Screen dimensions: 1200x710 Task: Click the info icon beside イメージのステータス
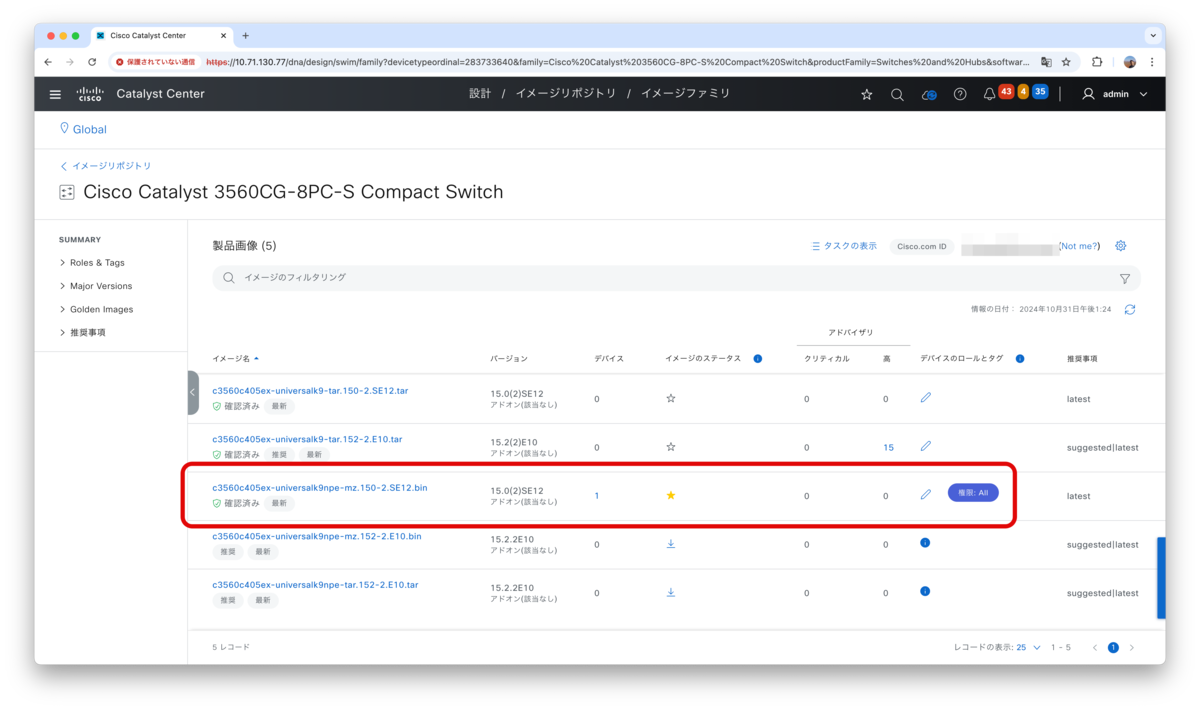click(x=758, y=358)
